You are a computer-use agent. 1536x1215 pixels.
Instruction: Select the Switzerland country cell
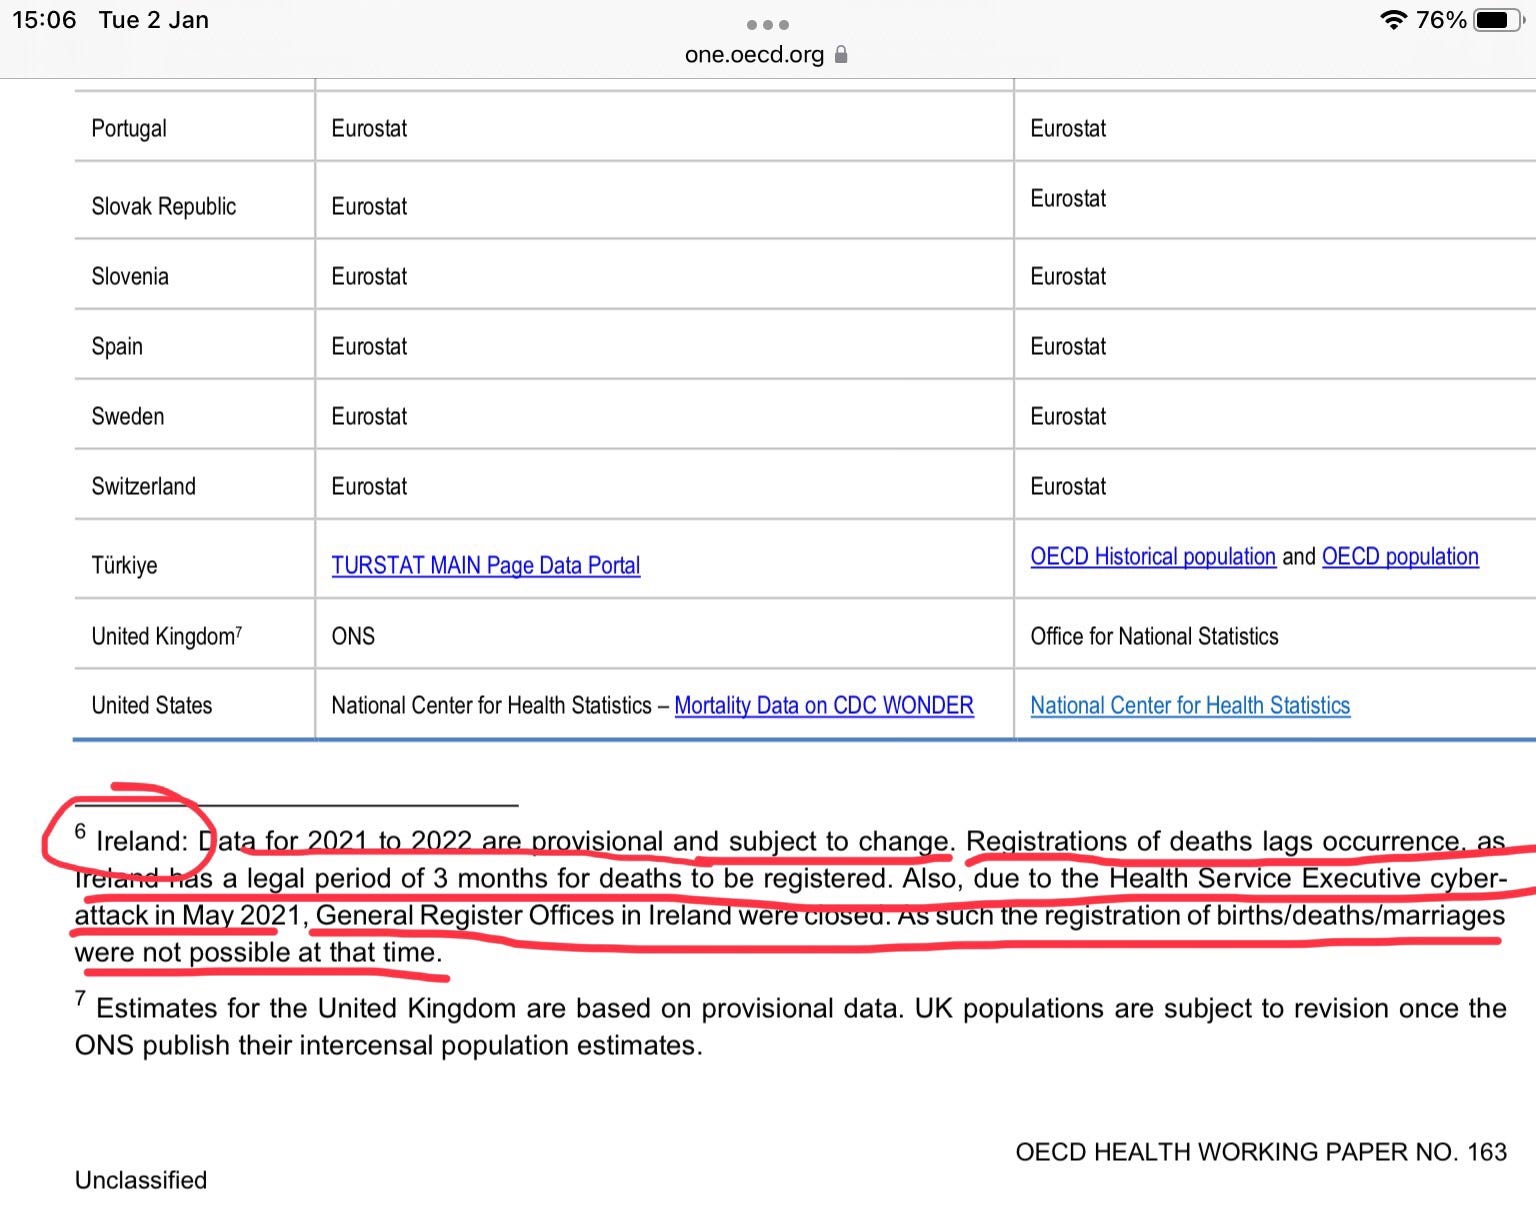point(195,484)
